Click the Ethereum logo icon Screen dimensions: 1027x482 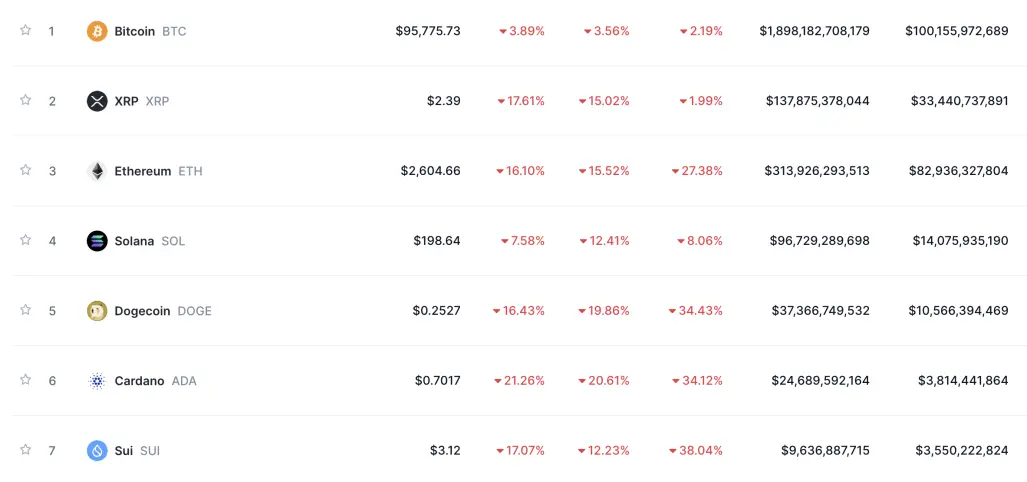point(97,171)
